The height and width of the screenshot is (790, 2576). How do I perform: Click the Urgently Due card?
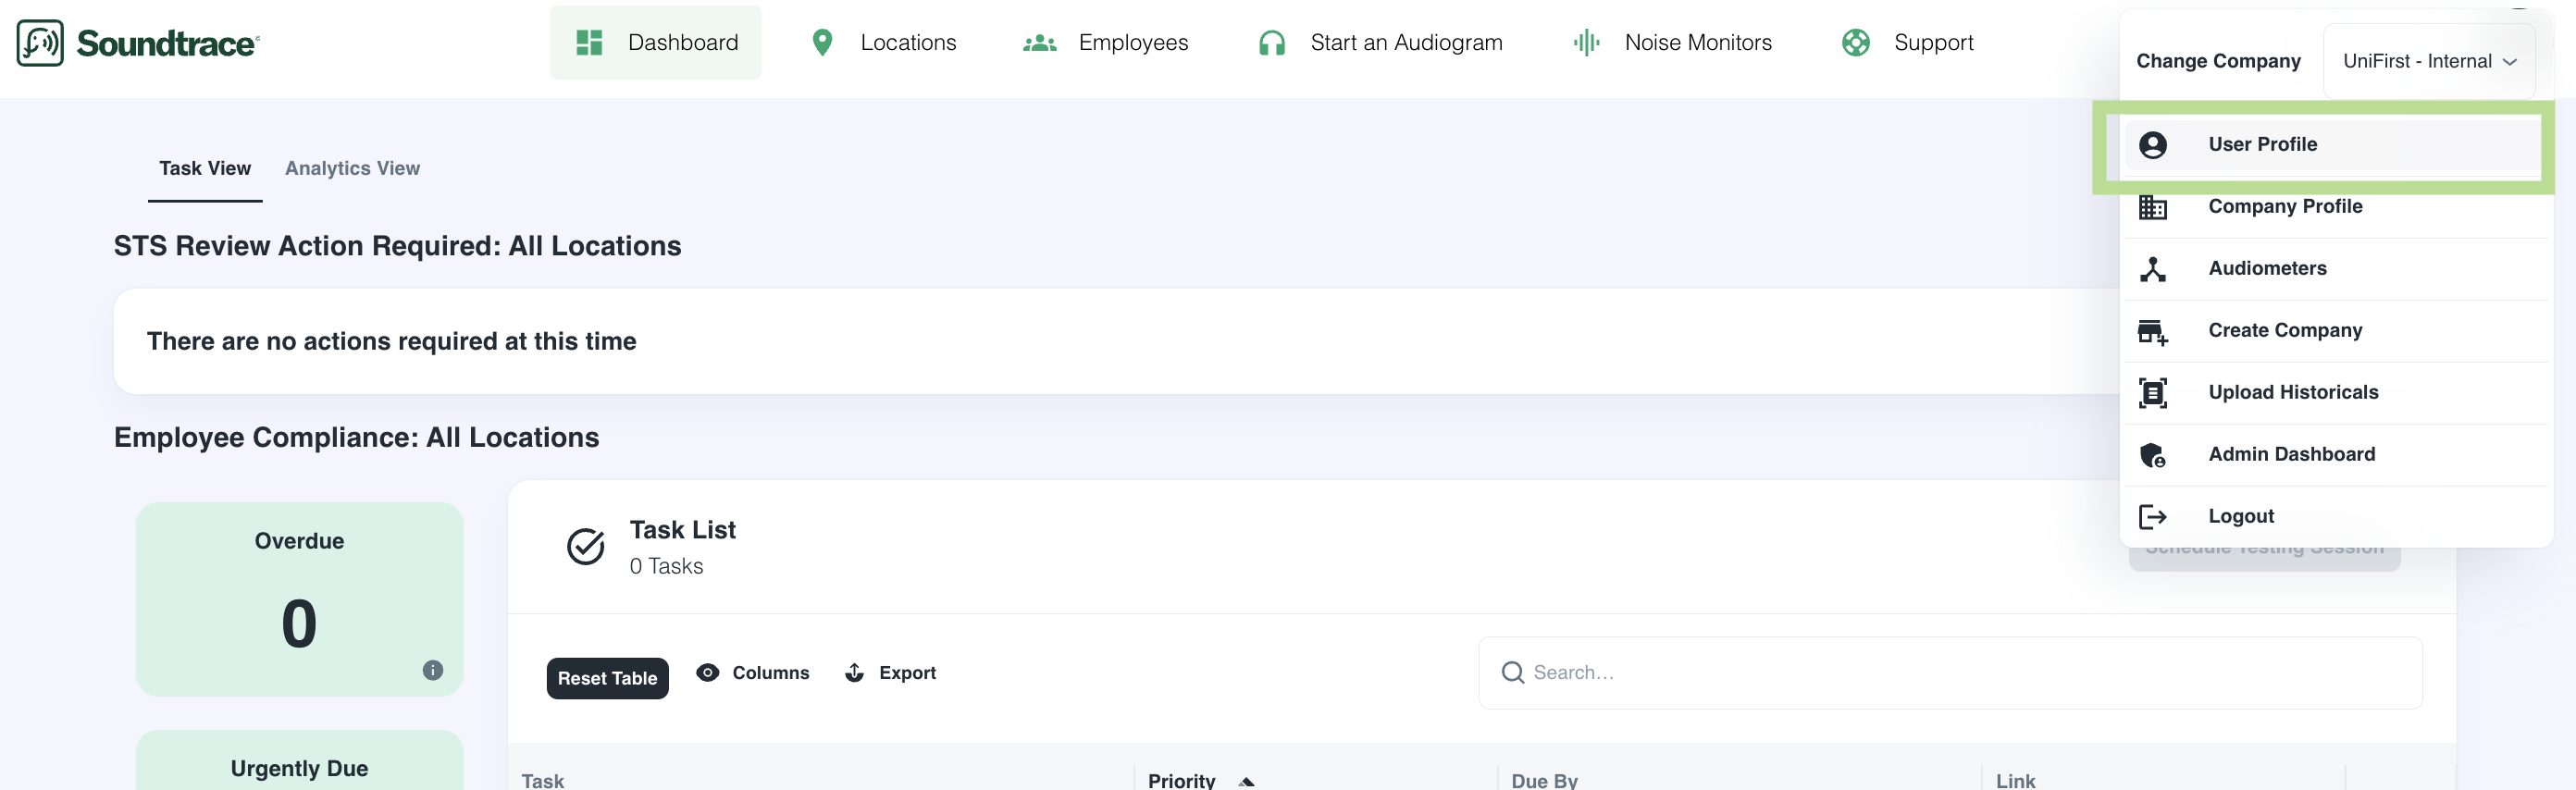click(299, 762)
